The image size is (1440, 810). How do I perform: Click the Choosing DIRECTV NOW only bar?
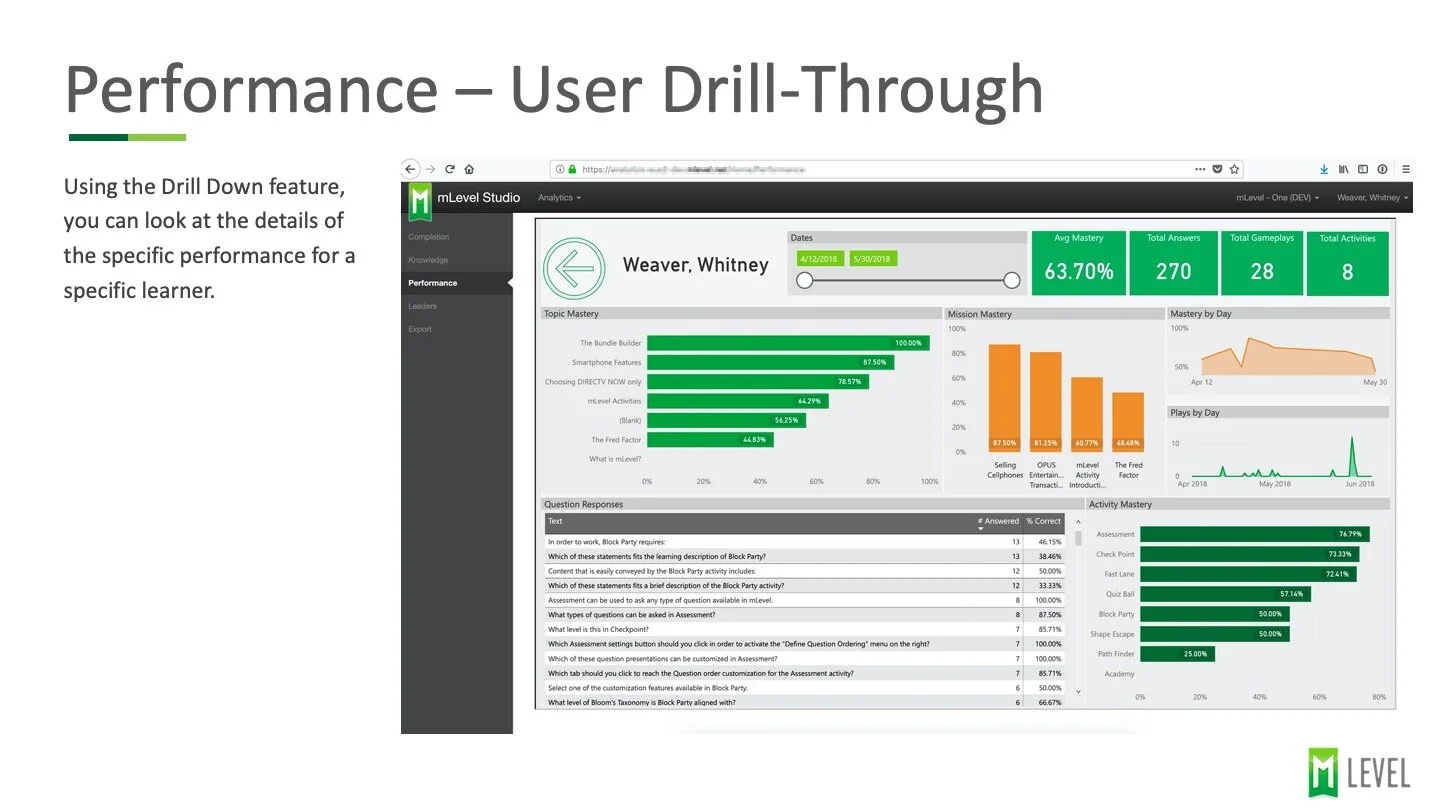(758, 382)
